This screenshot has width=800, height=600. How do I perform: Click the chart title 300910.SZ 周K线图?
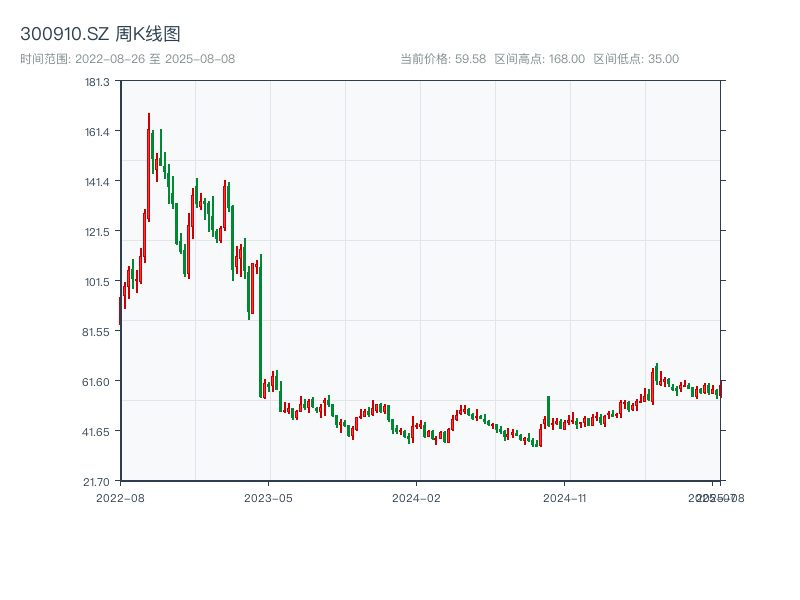click(100, 34)
